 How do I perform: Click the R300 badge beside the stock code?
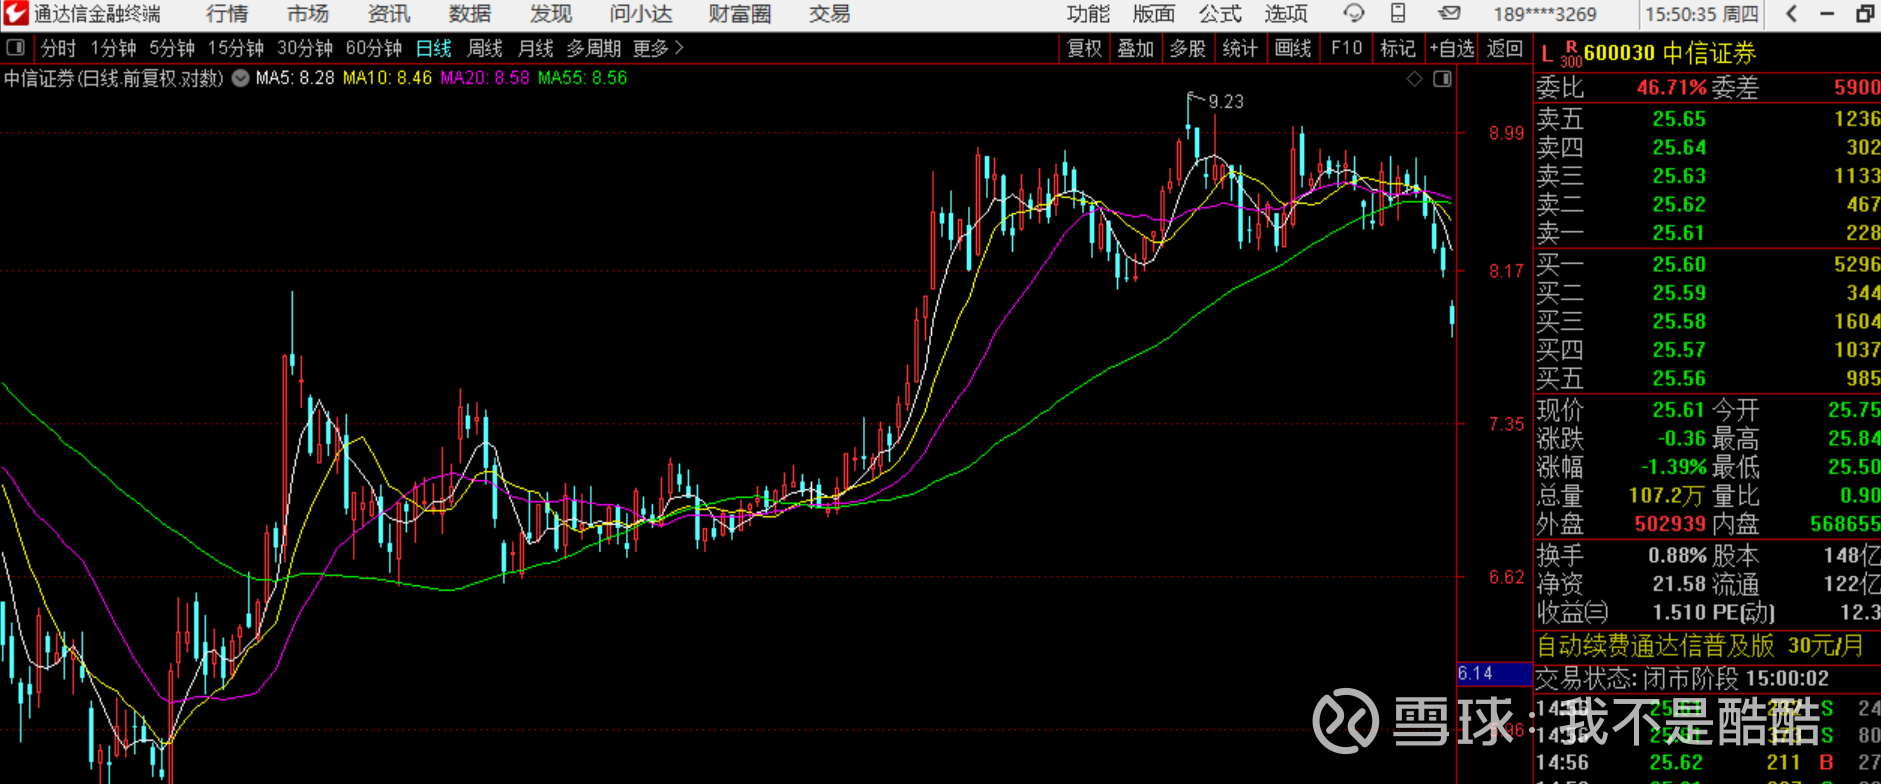click(x=1571, y=54)
